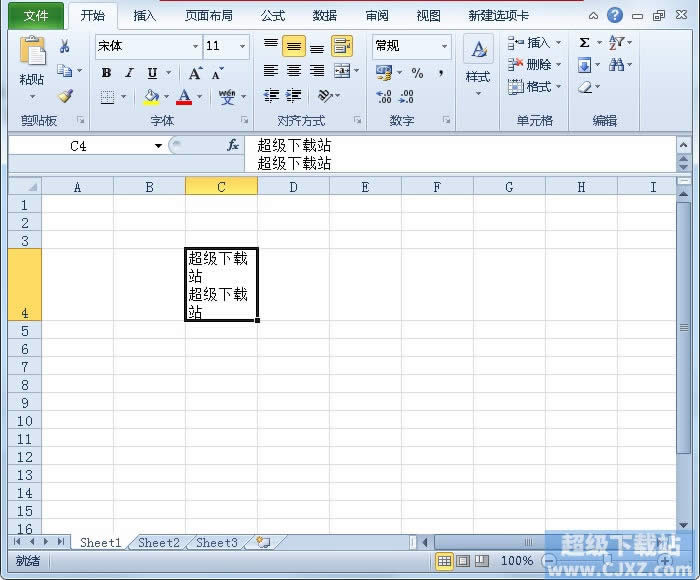This screenshot has width=700, height=580.
Task: Toggle Underline formatting
Action: 152,72
